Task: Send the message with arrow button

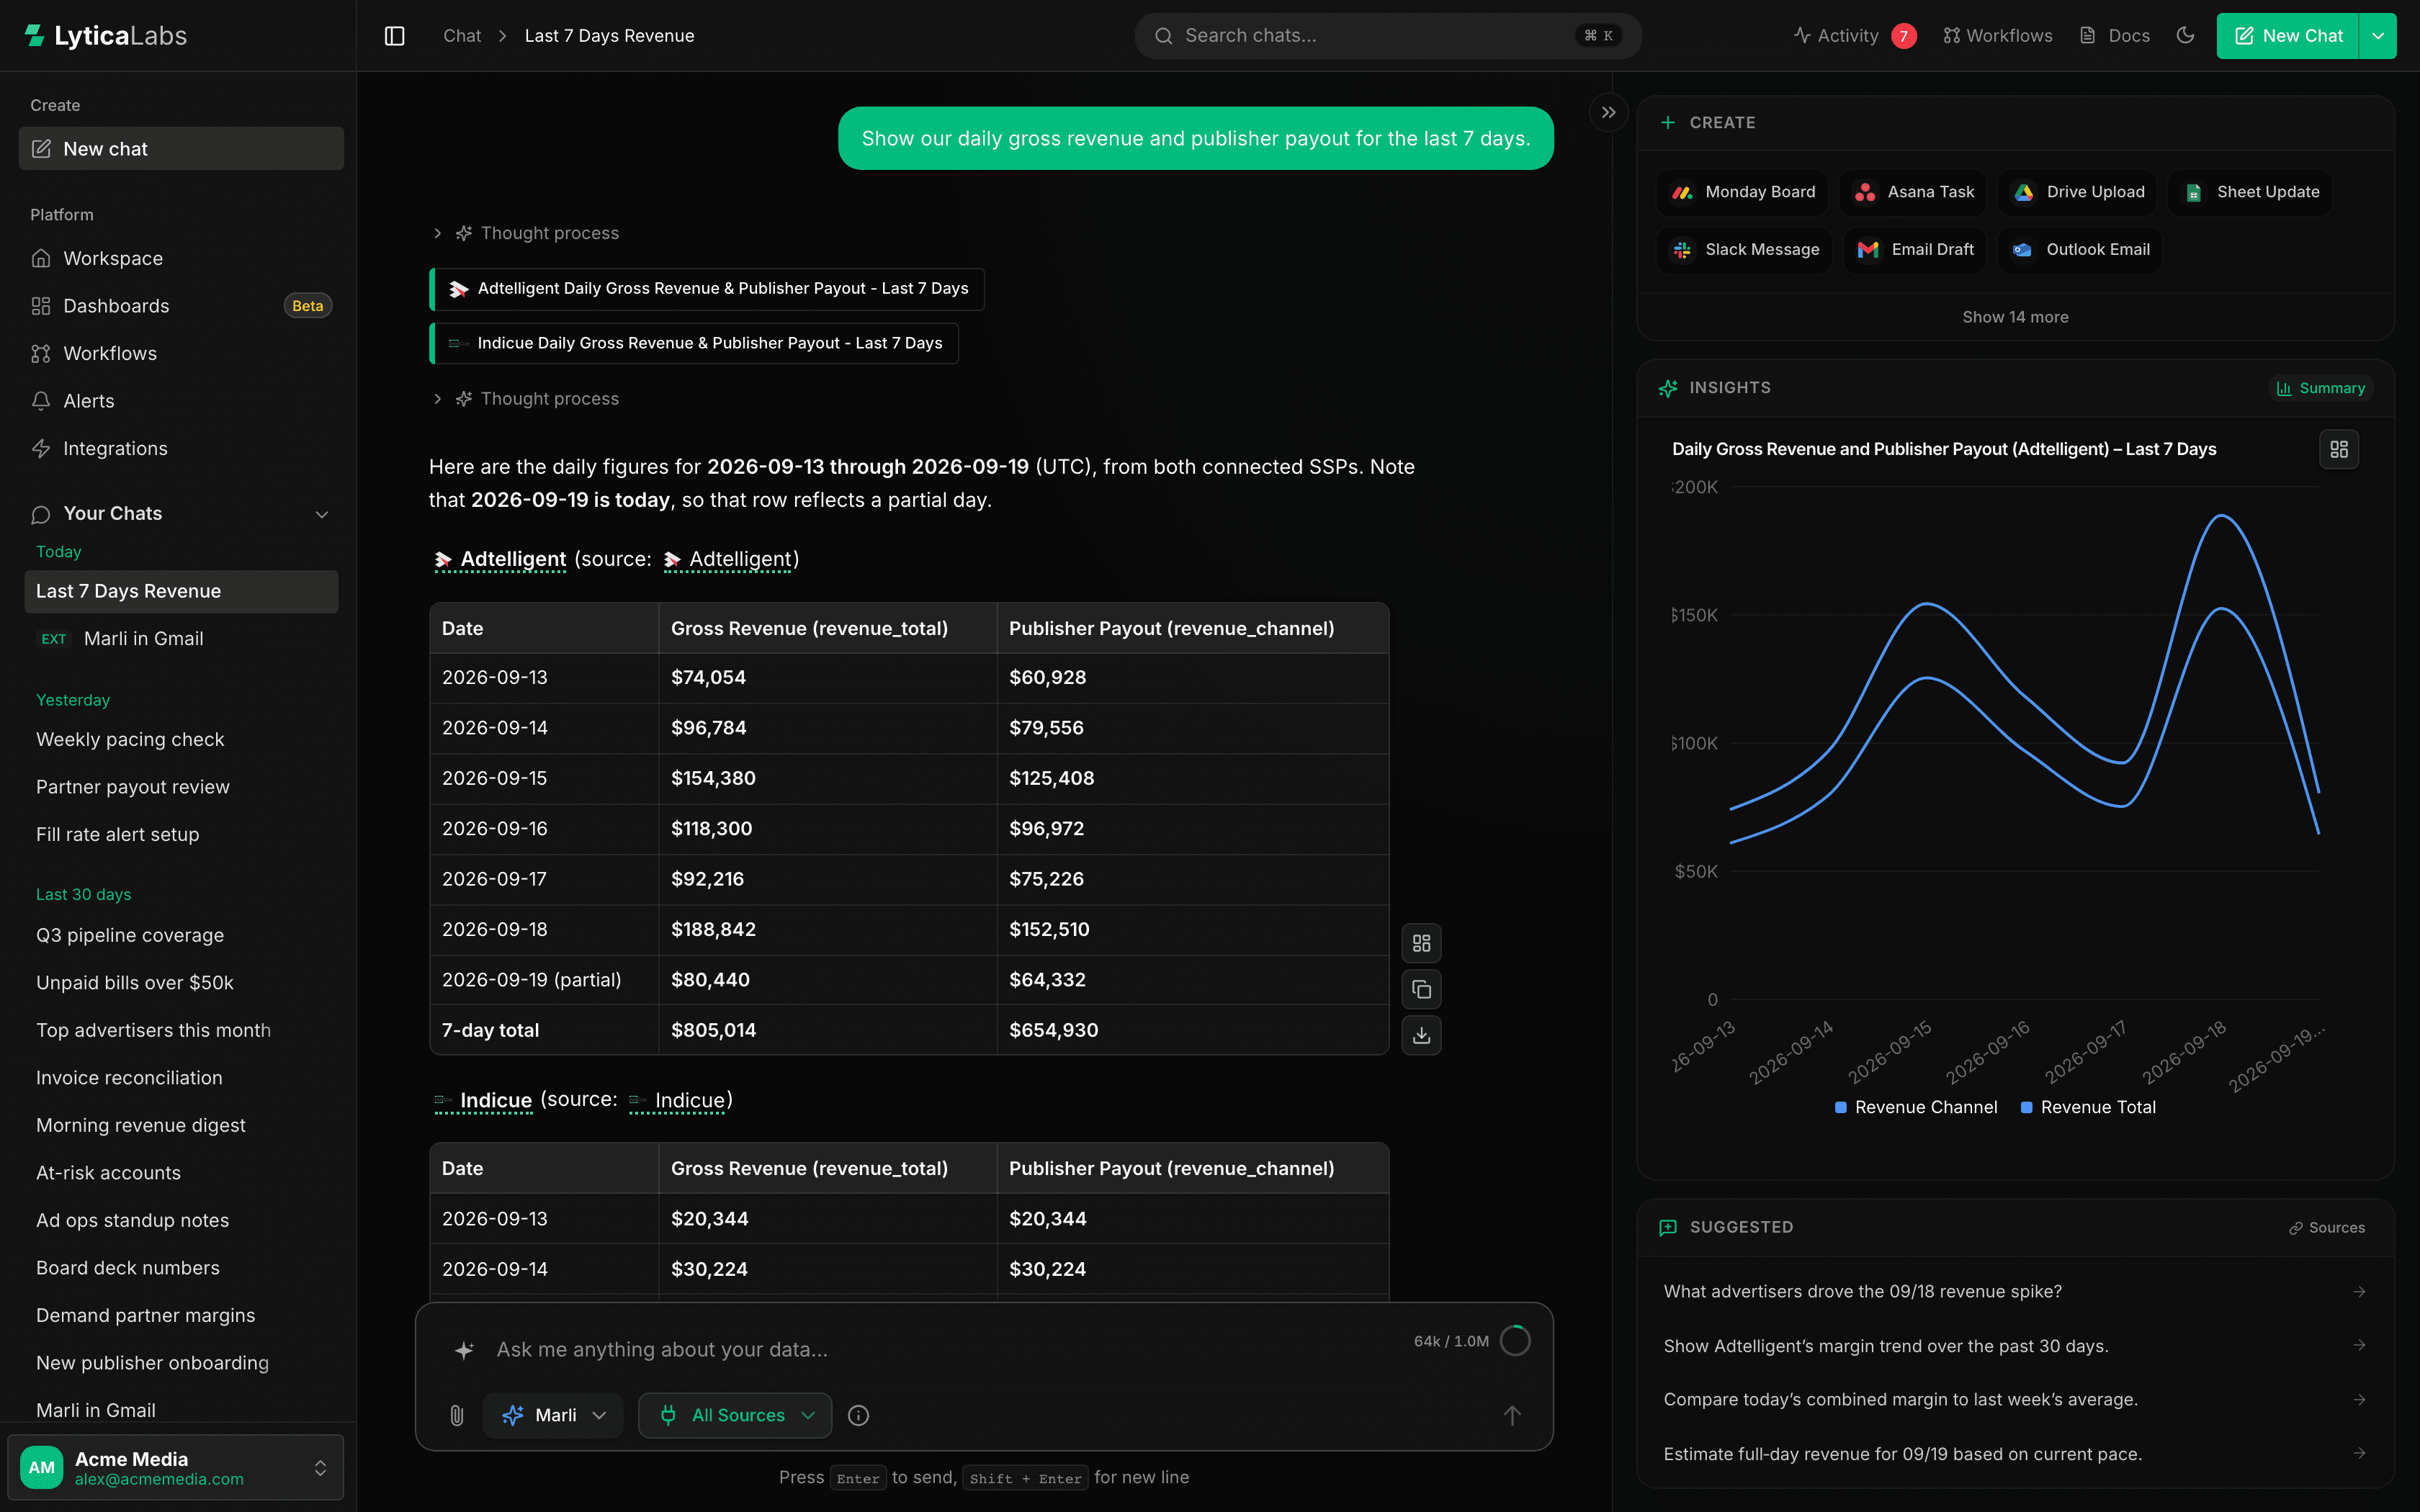Action: point(1512,1415)
